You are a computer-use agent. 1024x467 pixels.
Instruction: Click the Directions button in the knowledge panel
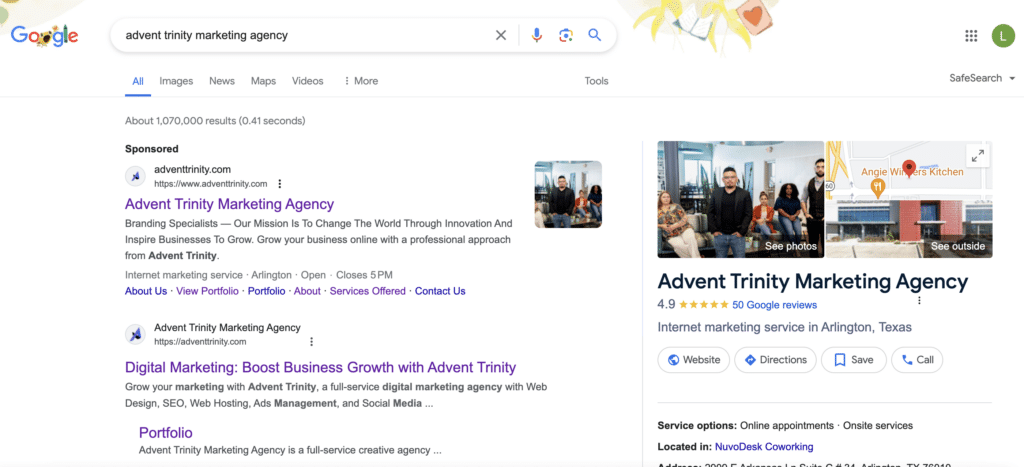[775, 360]
